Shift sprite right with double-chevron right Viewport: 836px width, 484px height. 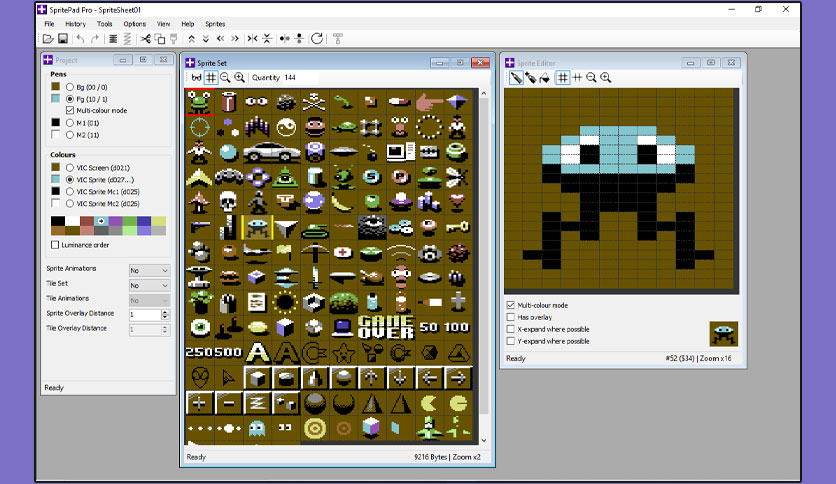[x=235, y=38]
